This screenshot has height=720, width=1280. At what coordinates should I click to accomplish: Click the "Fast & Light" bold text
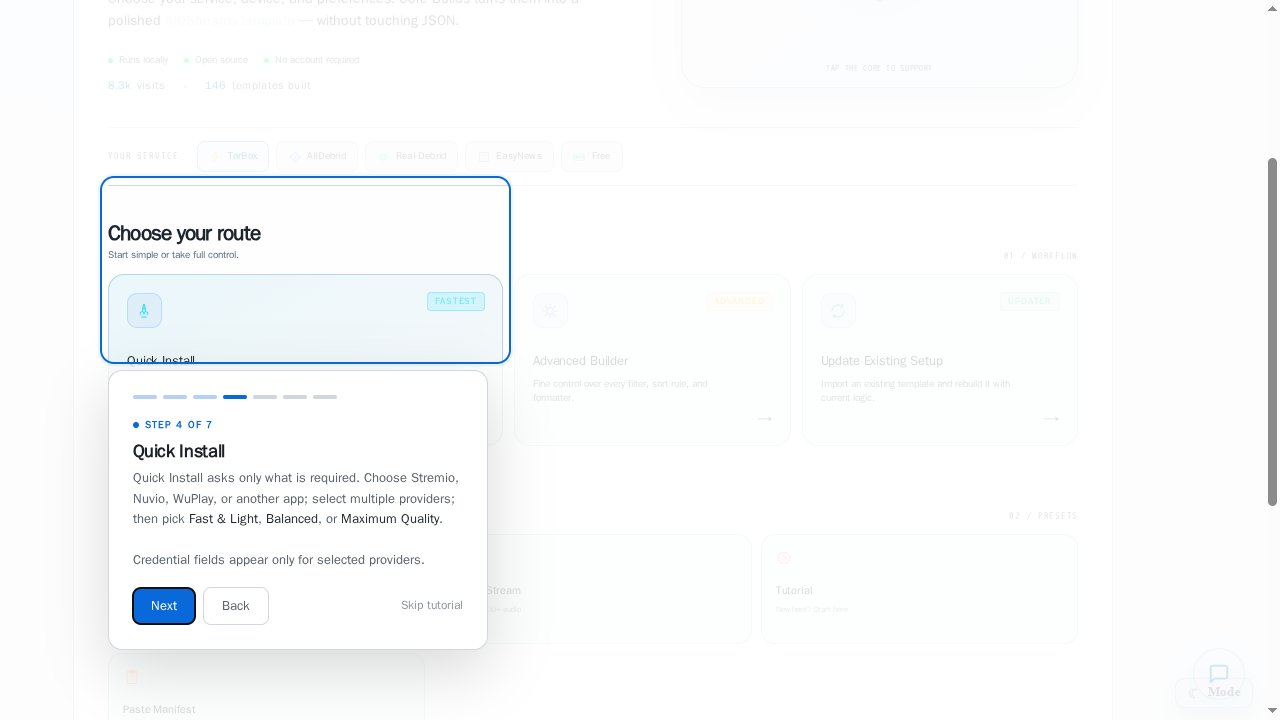(x=224, y=519)
